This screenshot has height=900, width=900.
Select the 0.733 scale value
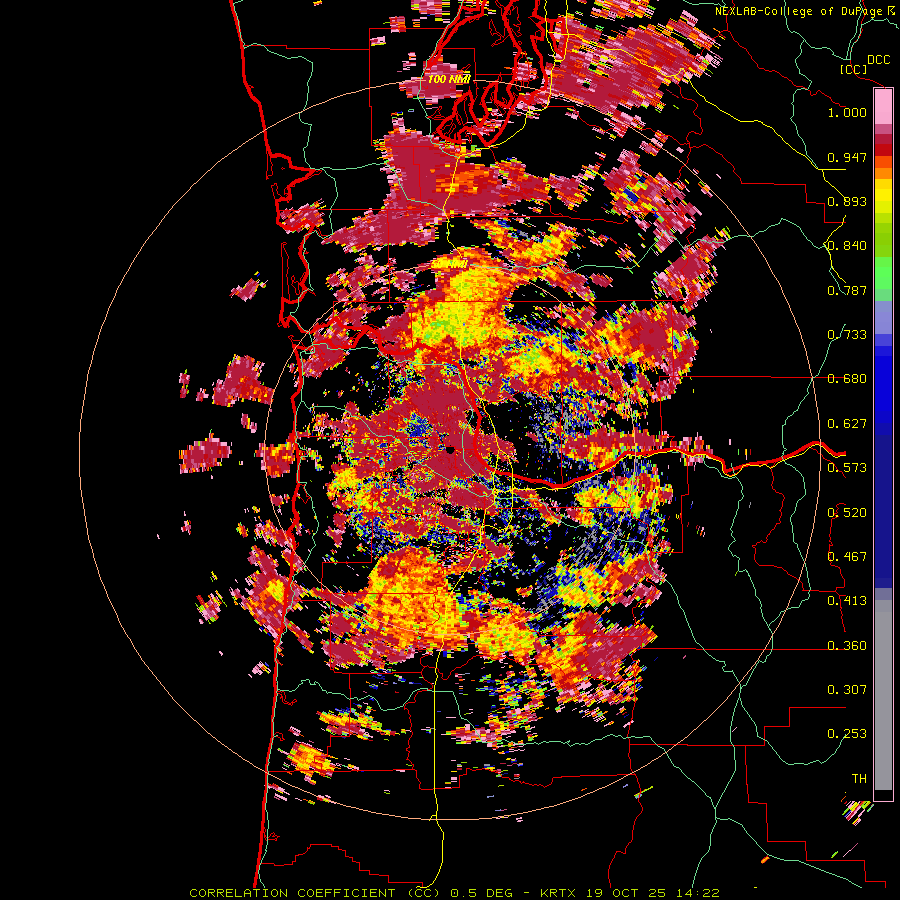[847, 335]
